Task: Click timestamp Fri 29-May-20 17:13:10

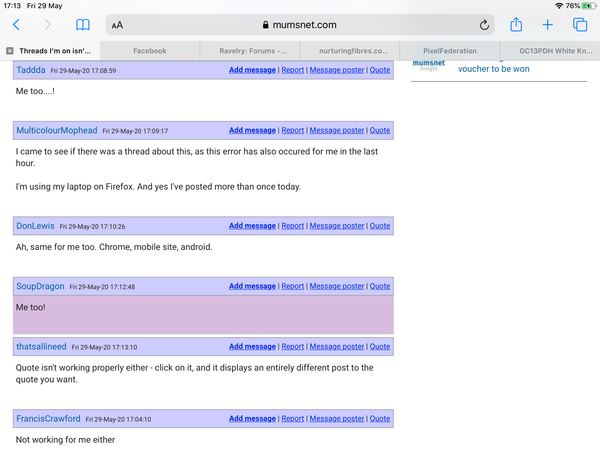Action: click(x=104, y=347)
